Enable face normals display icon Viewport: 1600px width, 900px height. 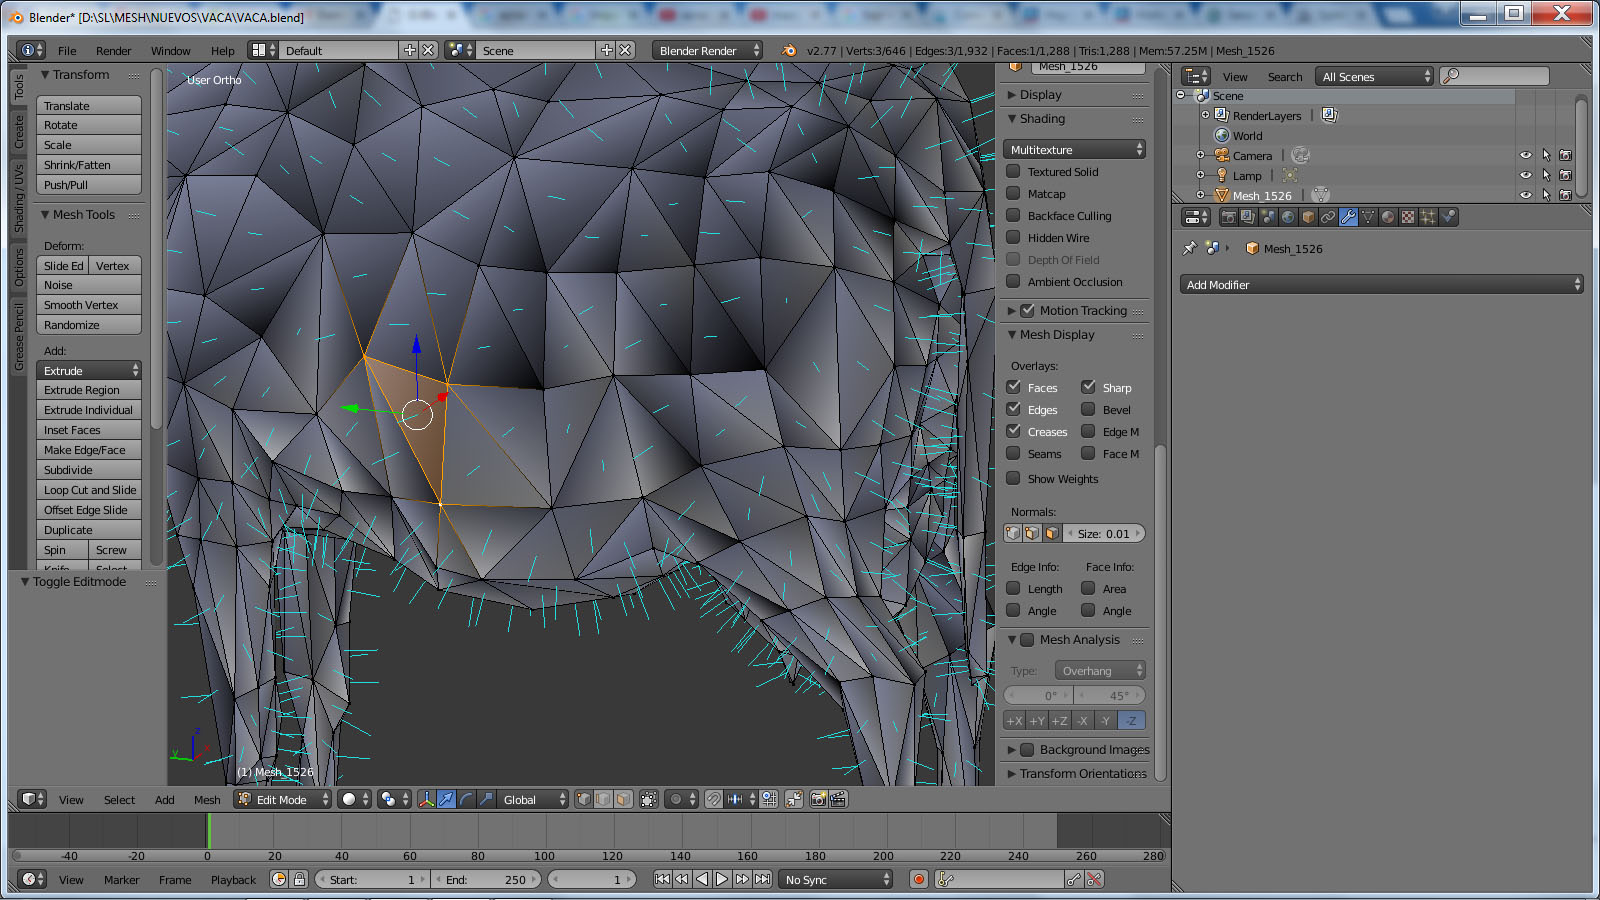pyautogui.click(x=1051, y=534)
